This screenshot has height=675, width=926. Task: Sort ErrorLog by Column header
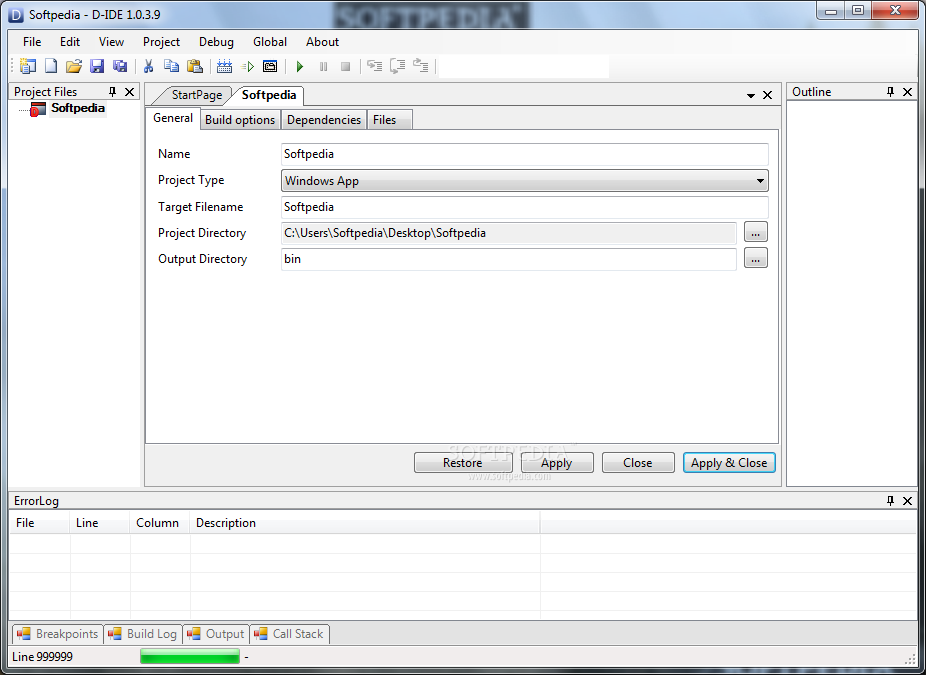click(159, 523)
